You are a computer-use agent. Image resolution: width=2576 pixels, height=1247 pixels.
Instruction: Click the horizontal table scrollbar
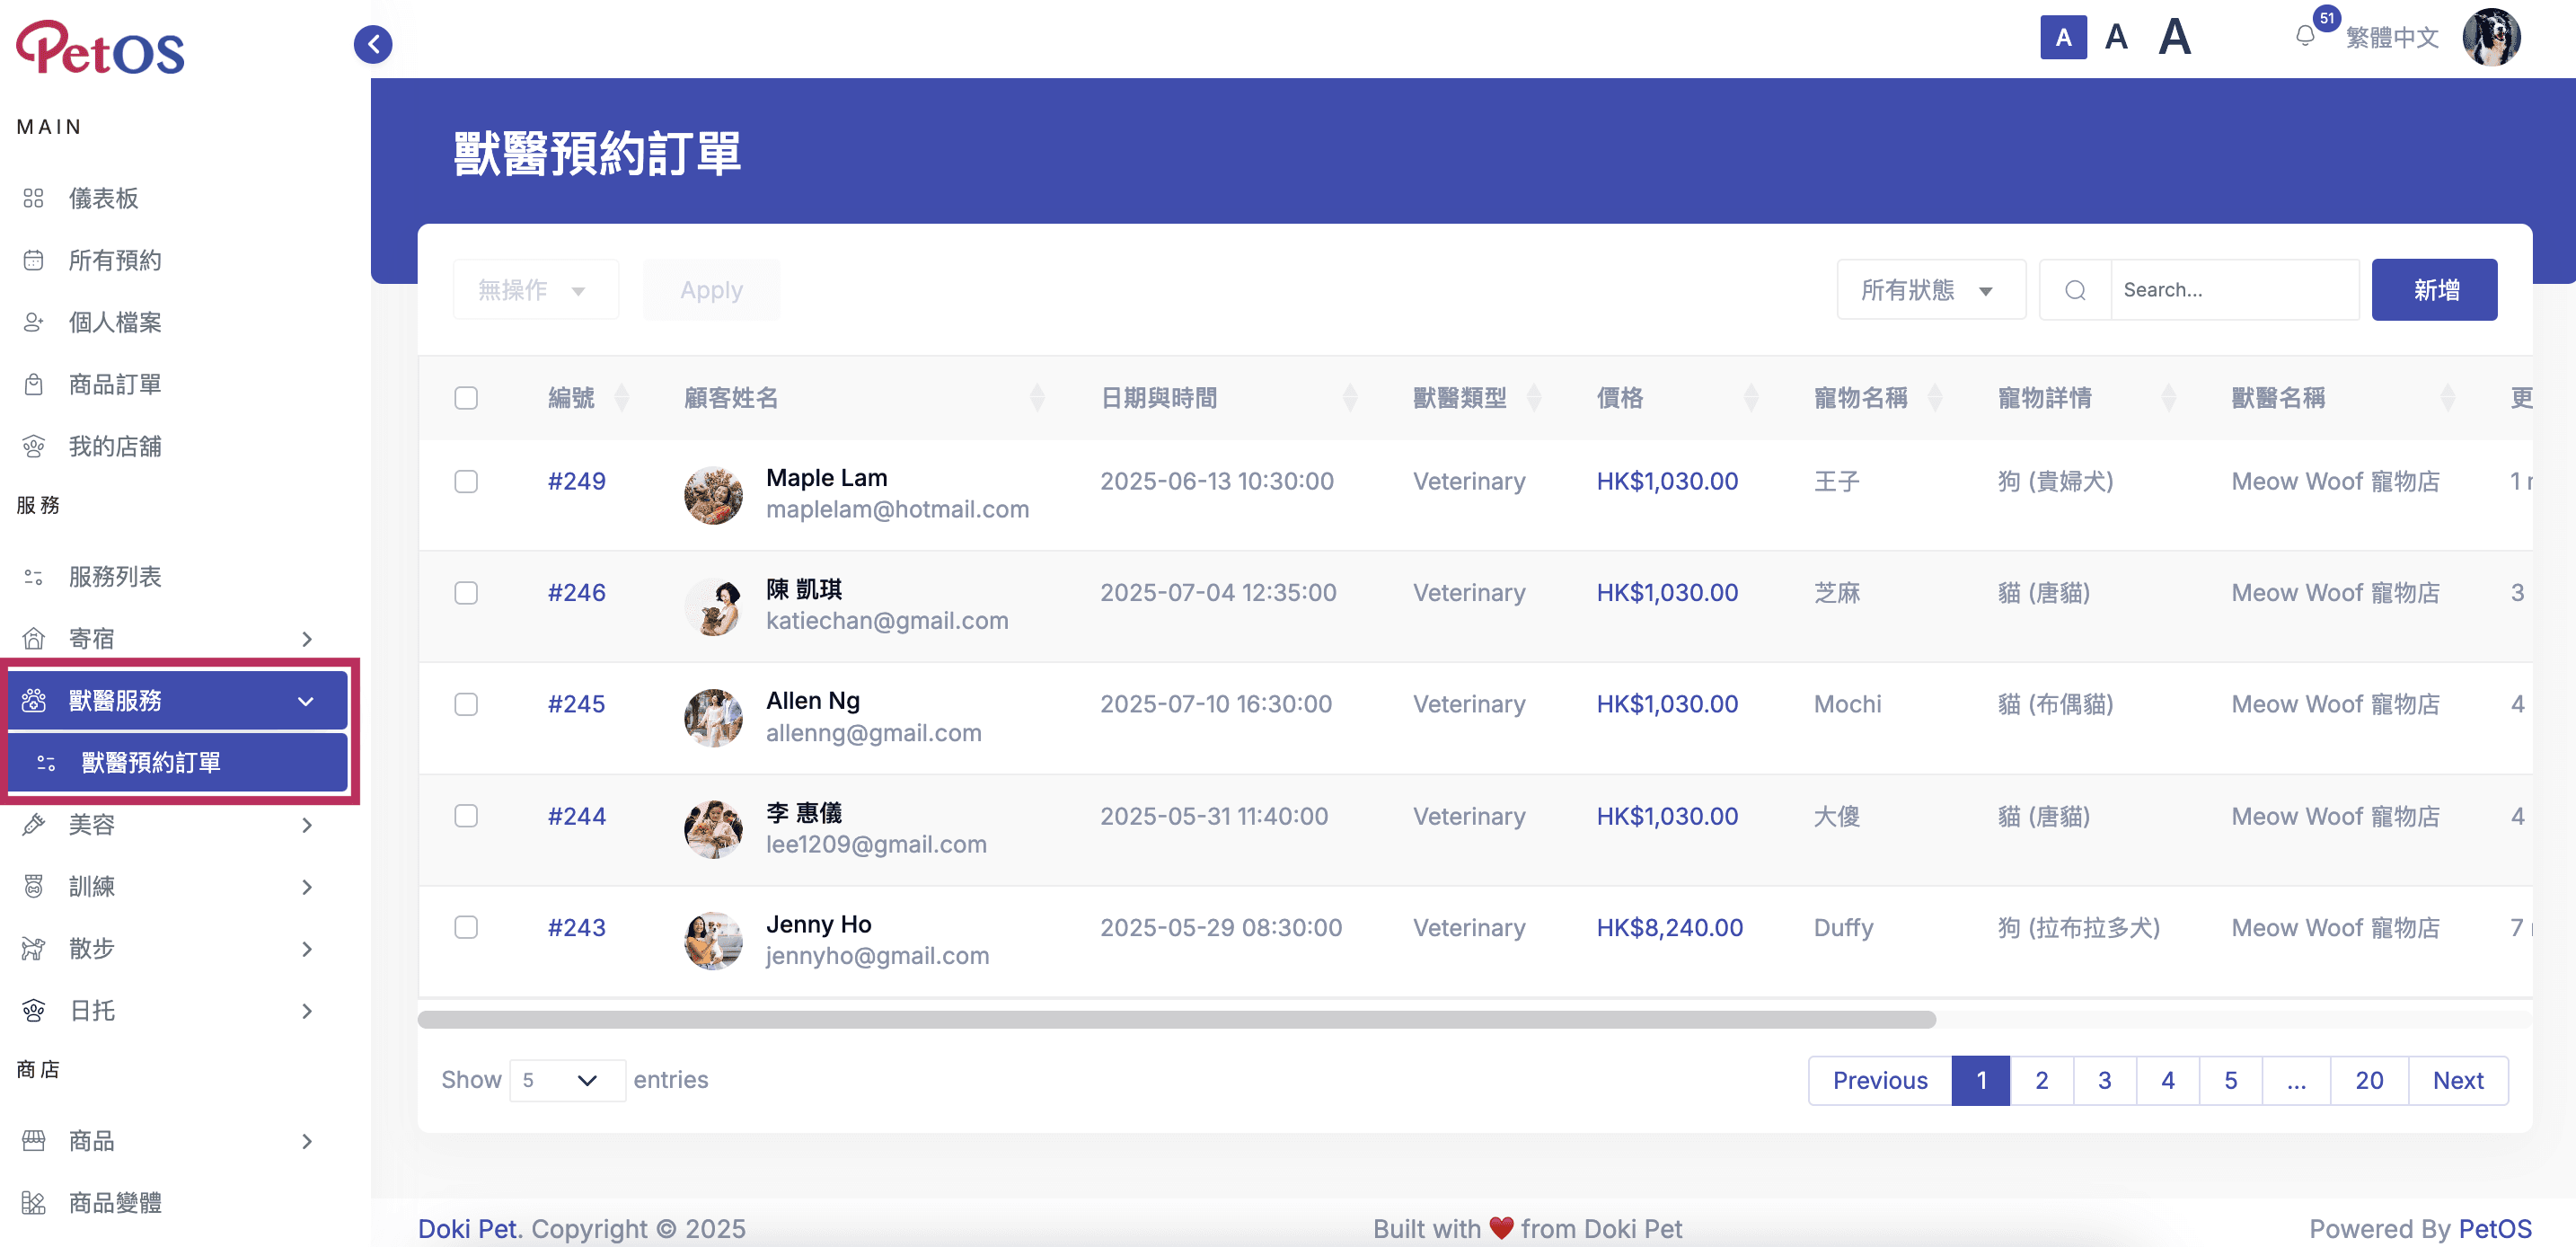(1176, 1020)
